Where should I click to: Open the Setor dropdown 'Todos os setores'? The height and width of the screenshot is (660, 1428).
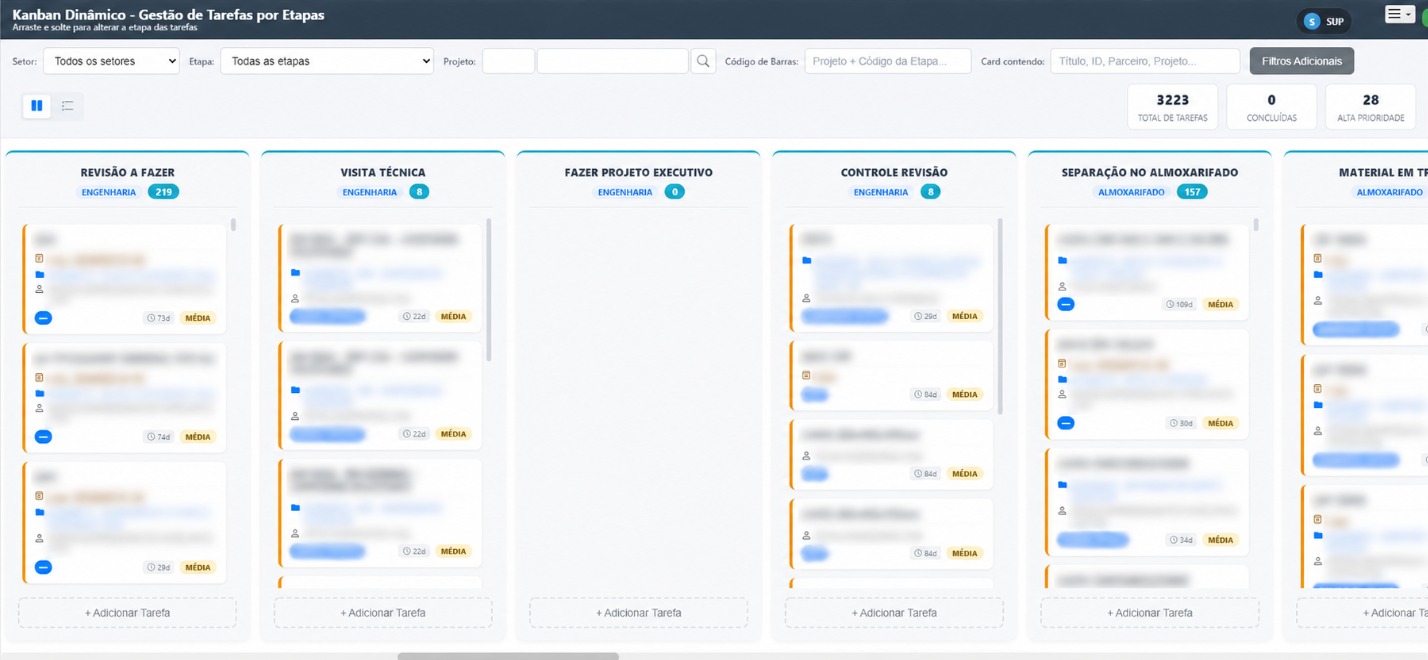point(111,61)
